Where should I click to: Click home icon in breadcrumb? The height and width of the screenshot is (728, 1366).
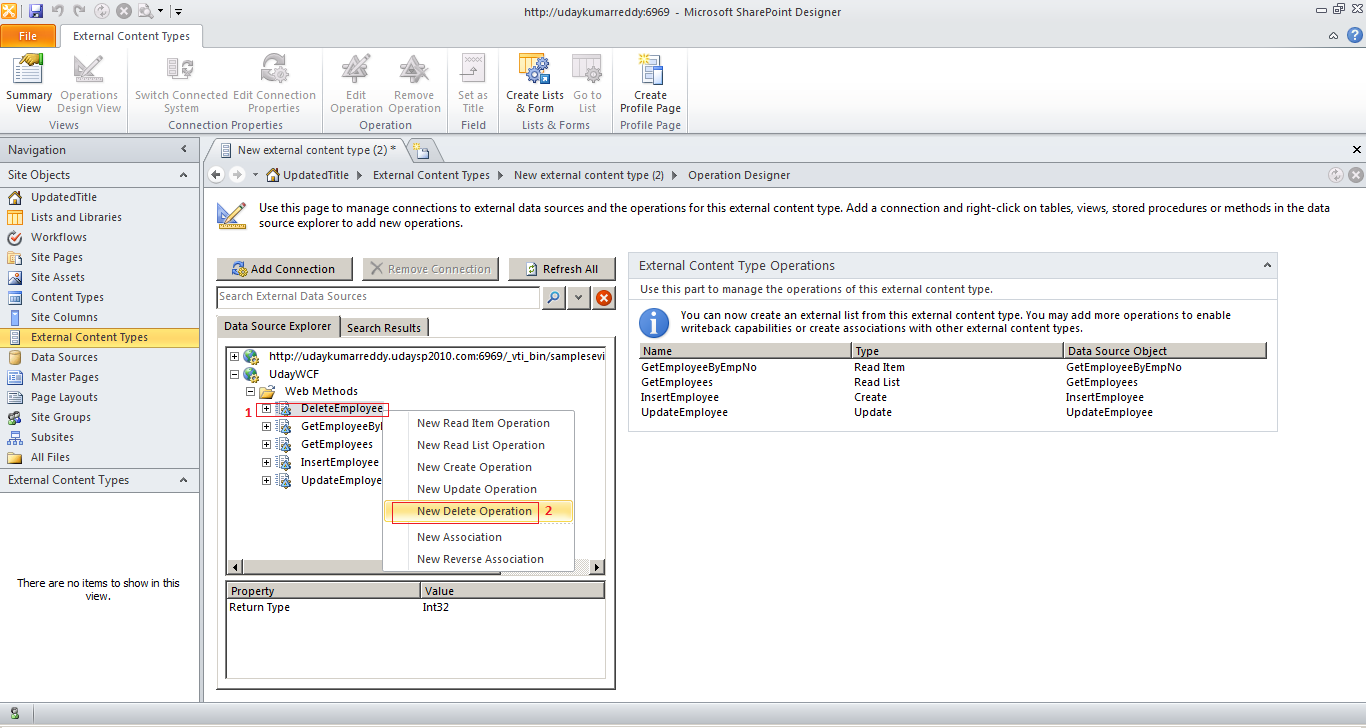click(272, 175)
